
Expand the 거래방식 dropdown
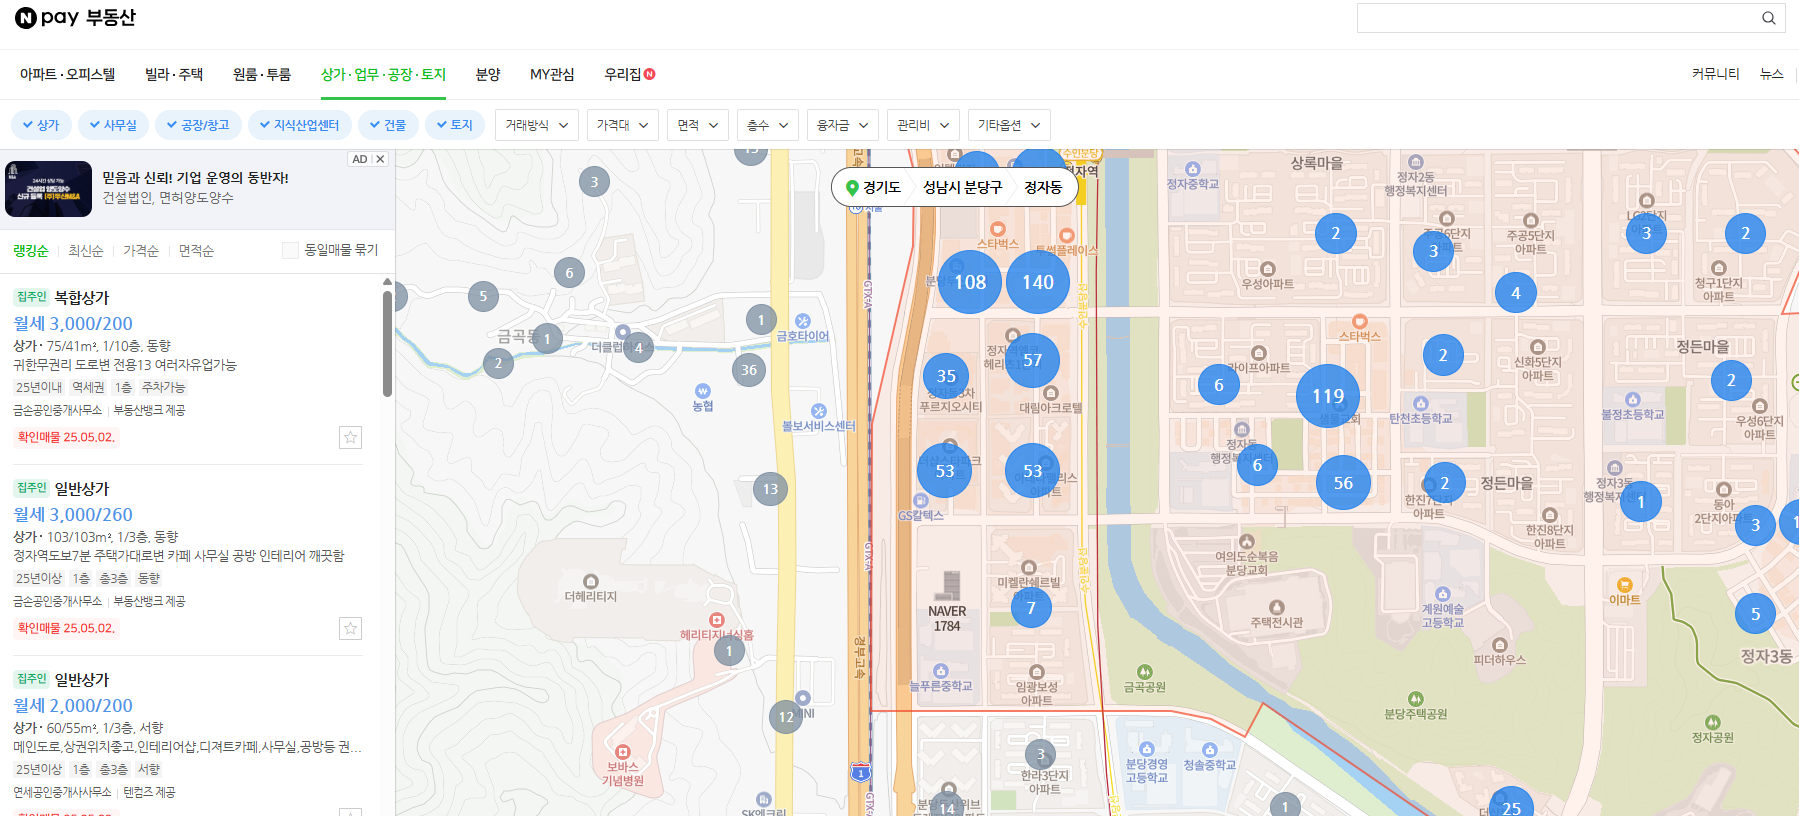[537, 125]
